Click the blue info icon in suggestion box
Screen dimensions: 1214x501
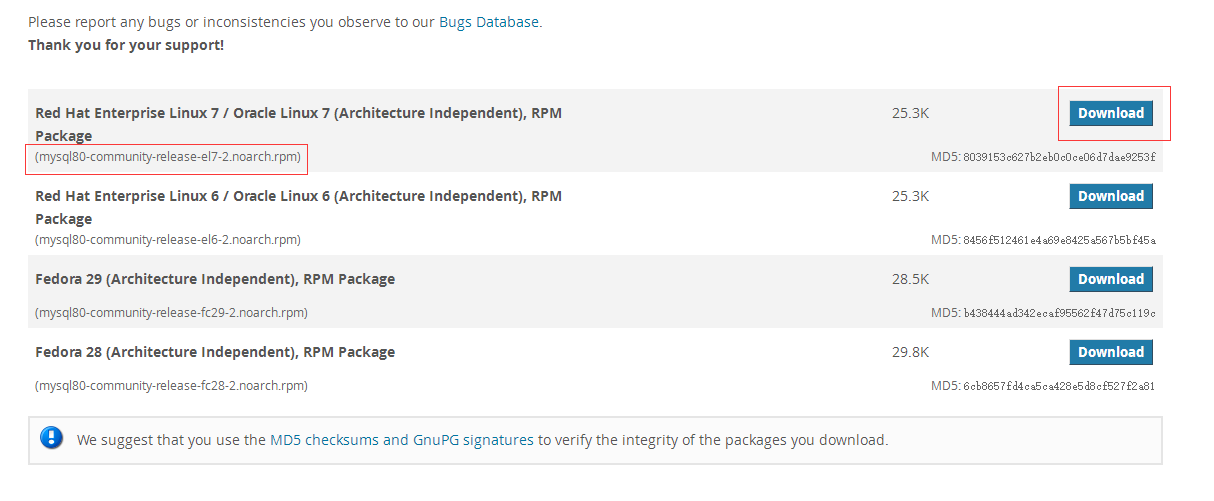coord(51,439)
